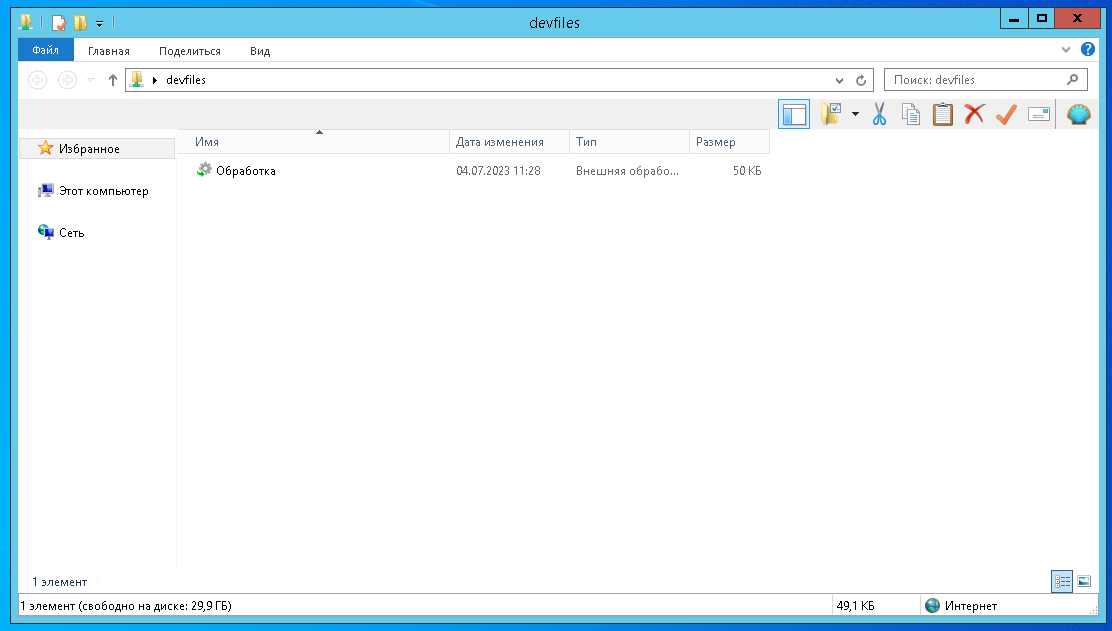Image resolution: width=1112 pixels, height=631 pixels.
Task: Toggle the navigation pane button in toolbar
Action: click(794, 115)
